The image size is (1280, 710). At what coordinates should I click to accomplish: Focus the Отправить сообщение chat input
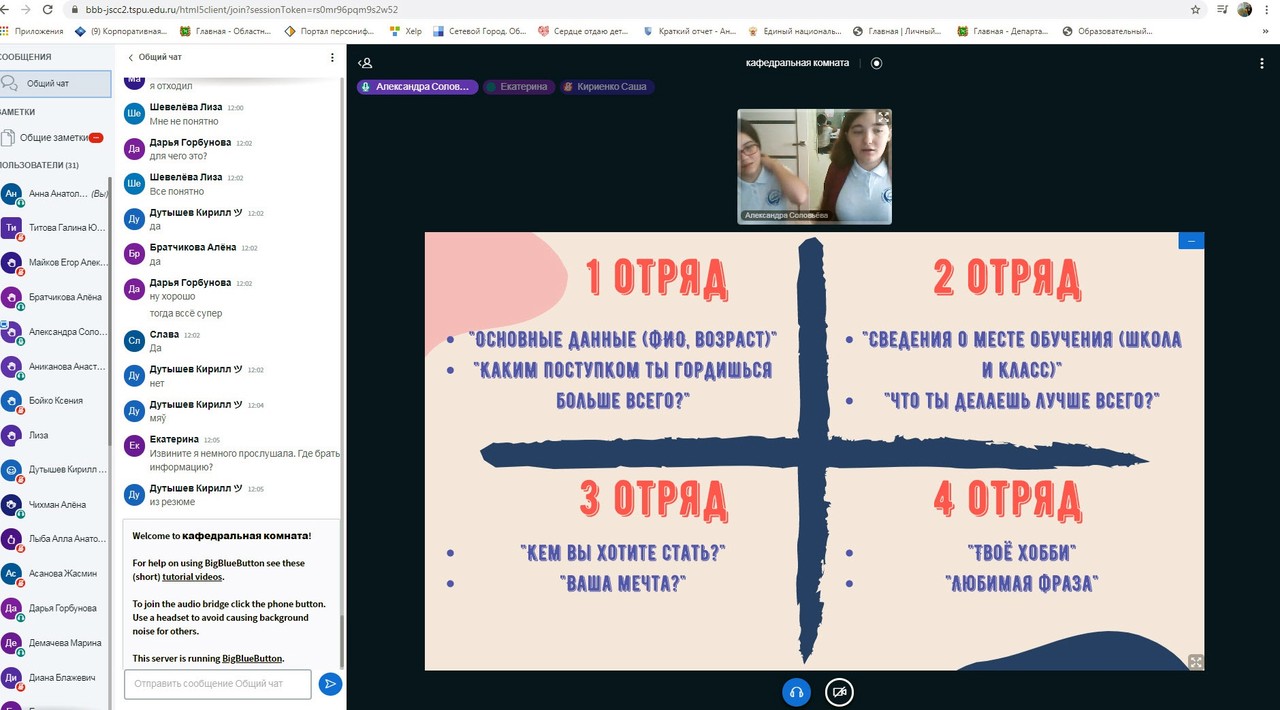click(217, 684)
